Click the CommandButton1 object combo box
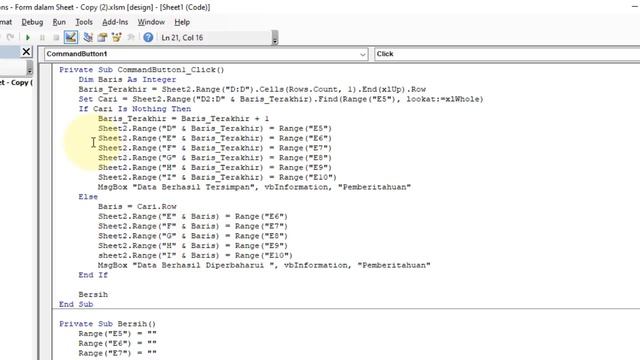This screenshot has width=640, height=360. click(x=206, y=54)
